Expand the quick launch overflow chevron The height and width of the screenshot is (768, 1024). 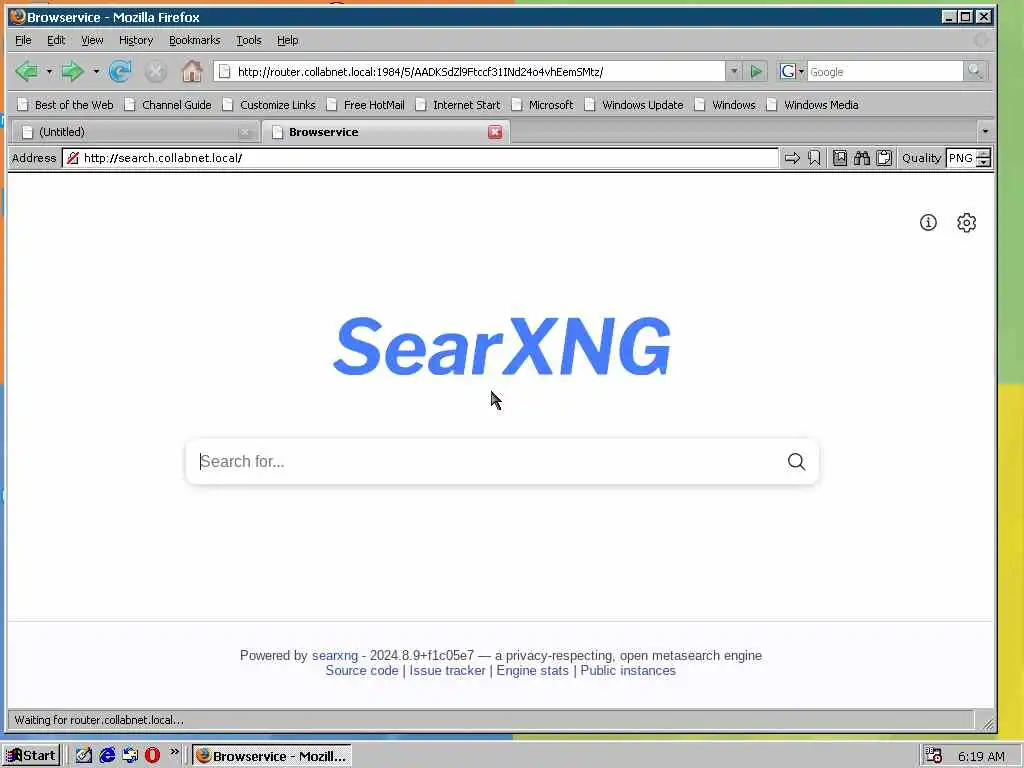tap(174, 752)
